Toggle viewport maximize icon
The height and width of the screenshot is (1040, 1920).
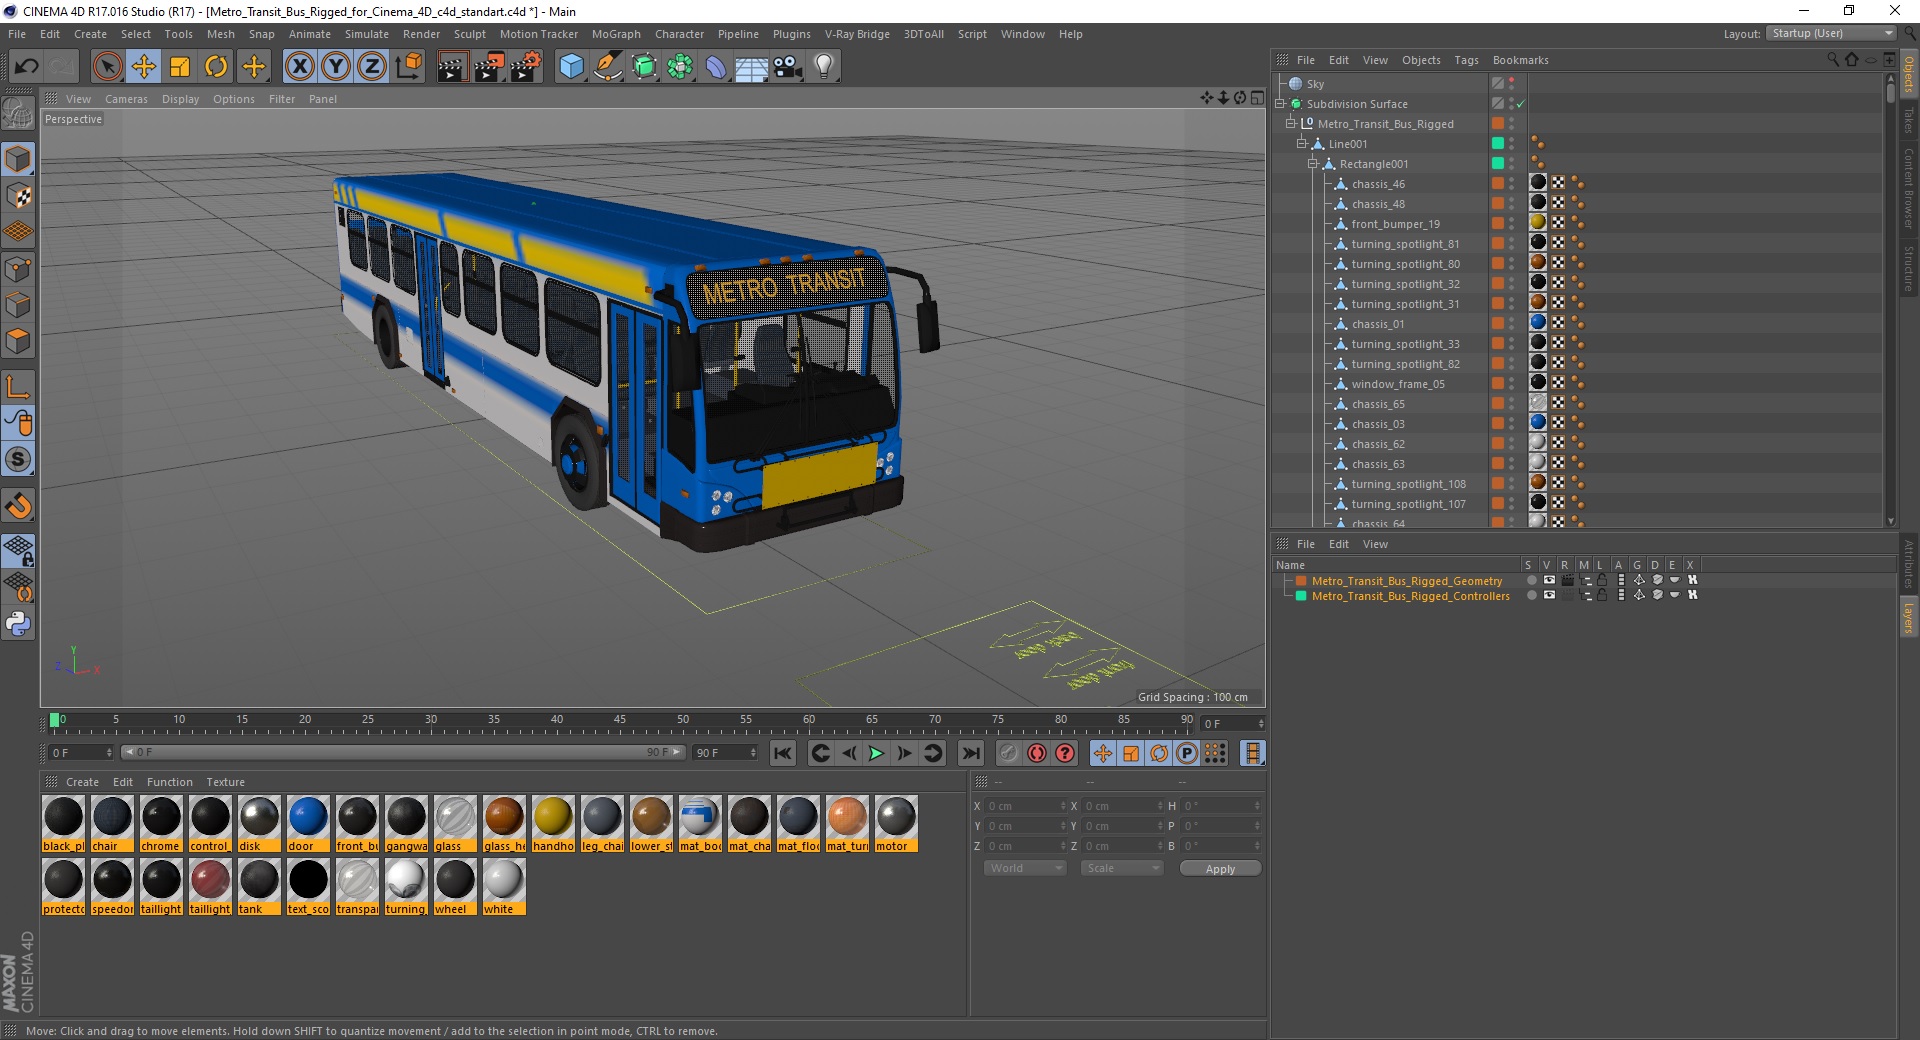(x=1257, y=98)
